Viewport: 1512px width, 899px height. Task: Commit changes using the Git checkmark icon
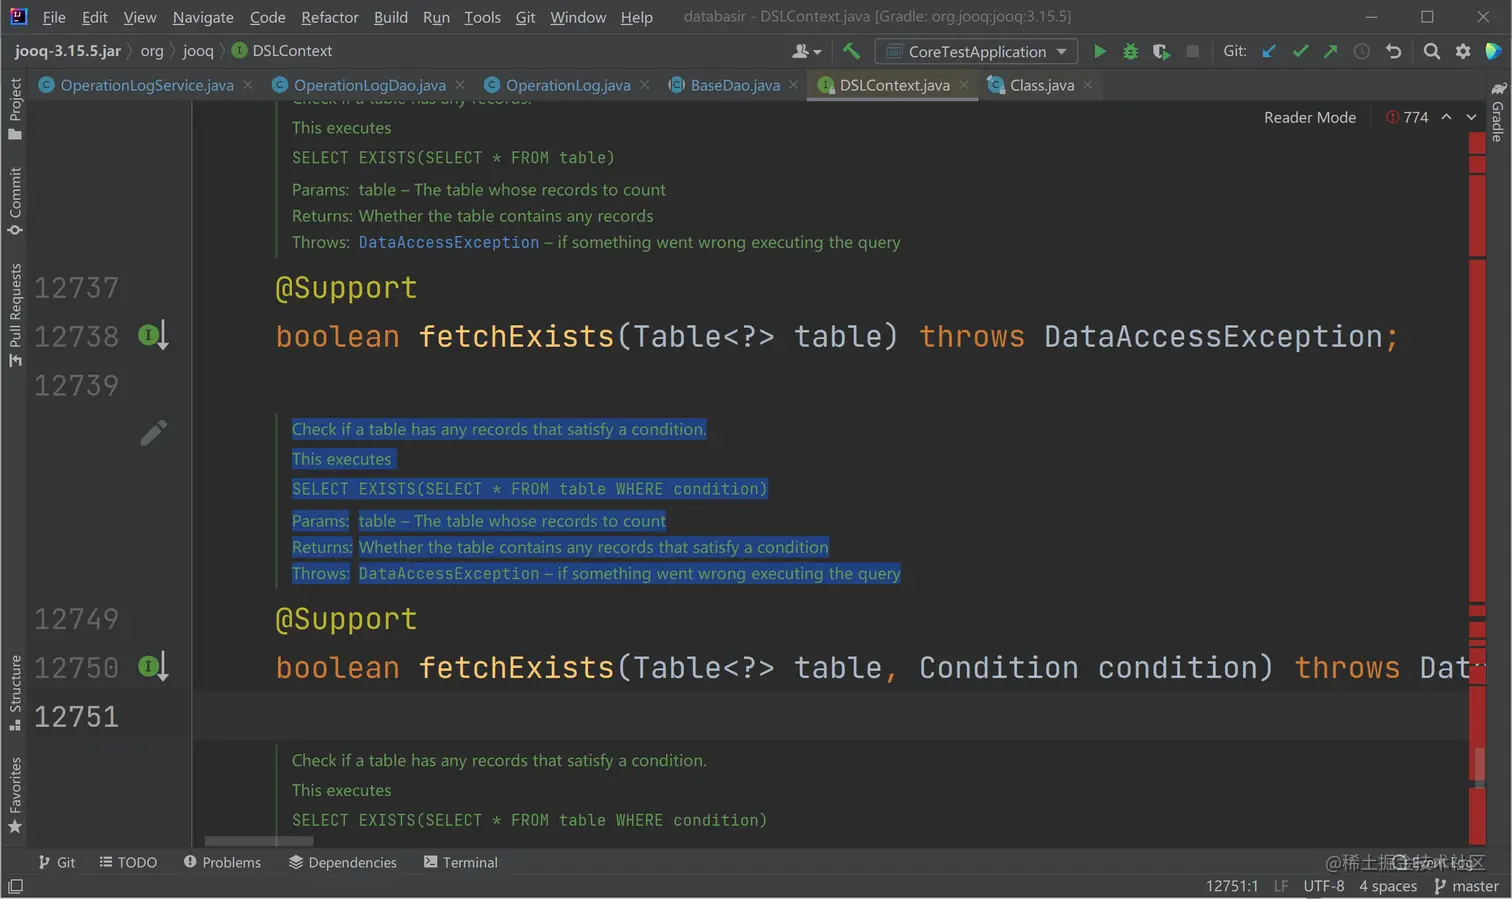coord(1300,51)
